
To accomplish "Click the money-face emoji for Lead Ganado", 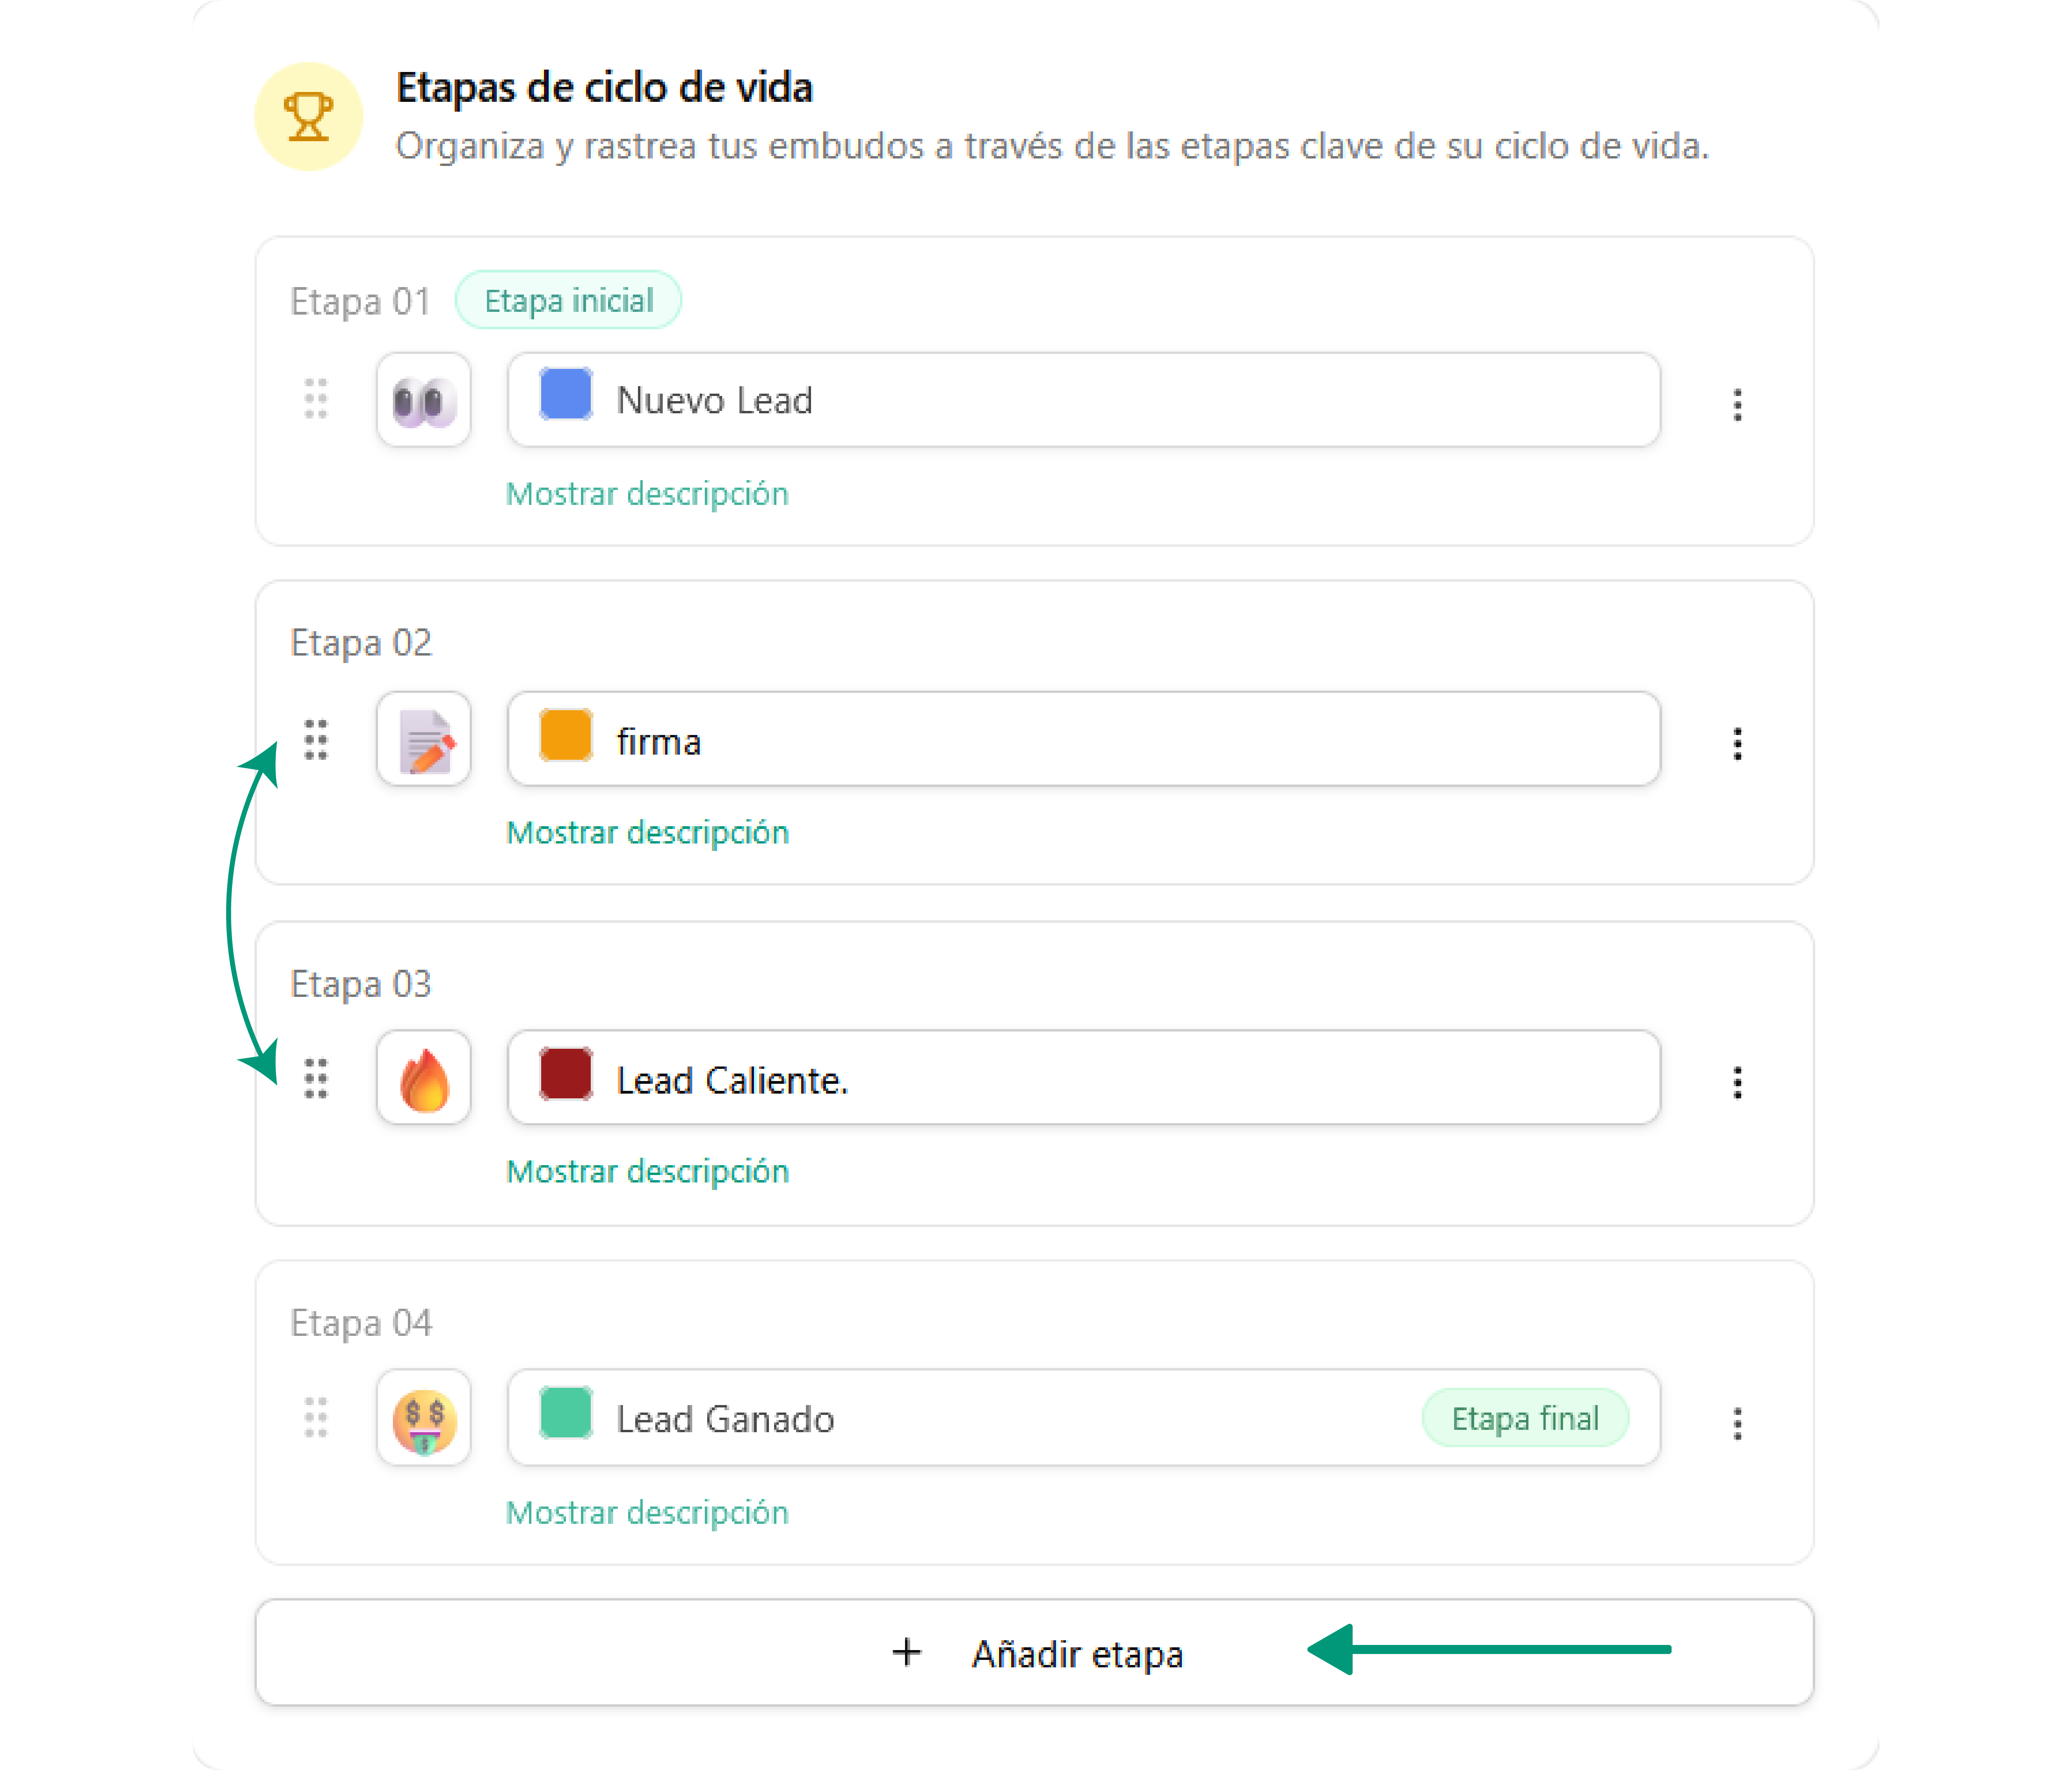I will pos(424,1419).
